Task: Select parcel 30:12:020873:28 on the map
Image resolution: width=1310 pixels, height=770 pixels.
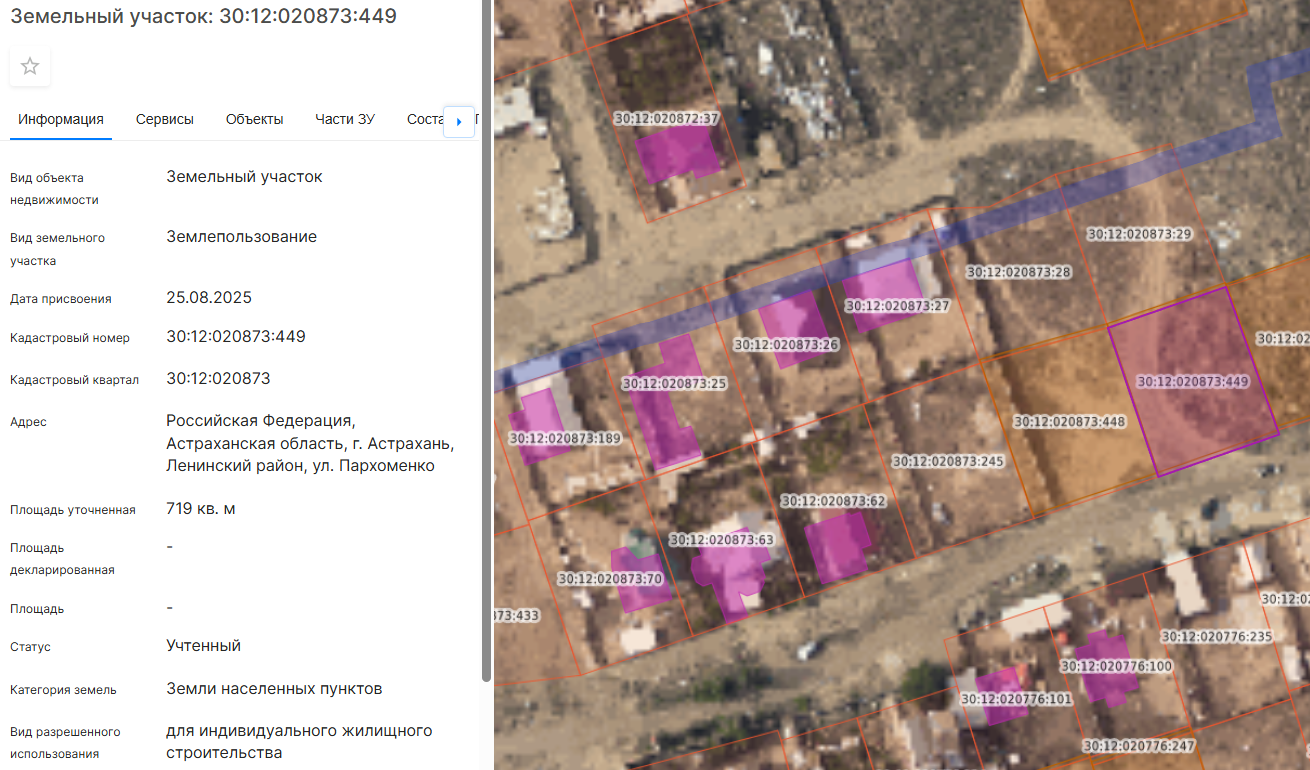Action: pyautogui.click(x=1018, y=272)
